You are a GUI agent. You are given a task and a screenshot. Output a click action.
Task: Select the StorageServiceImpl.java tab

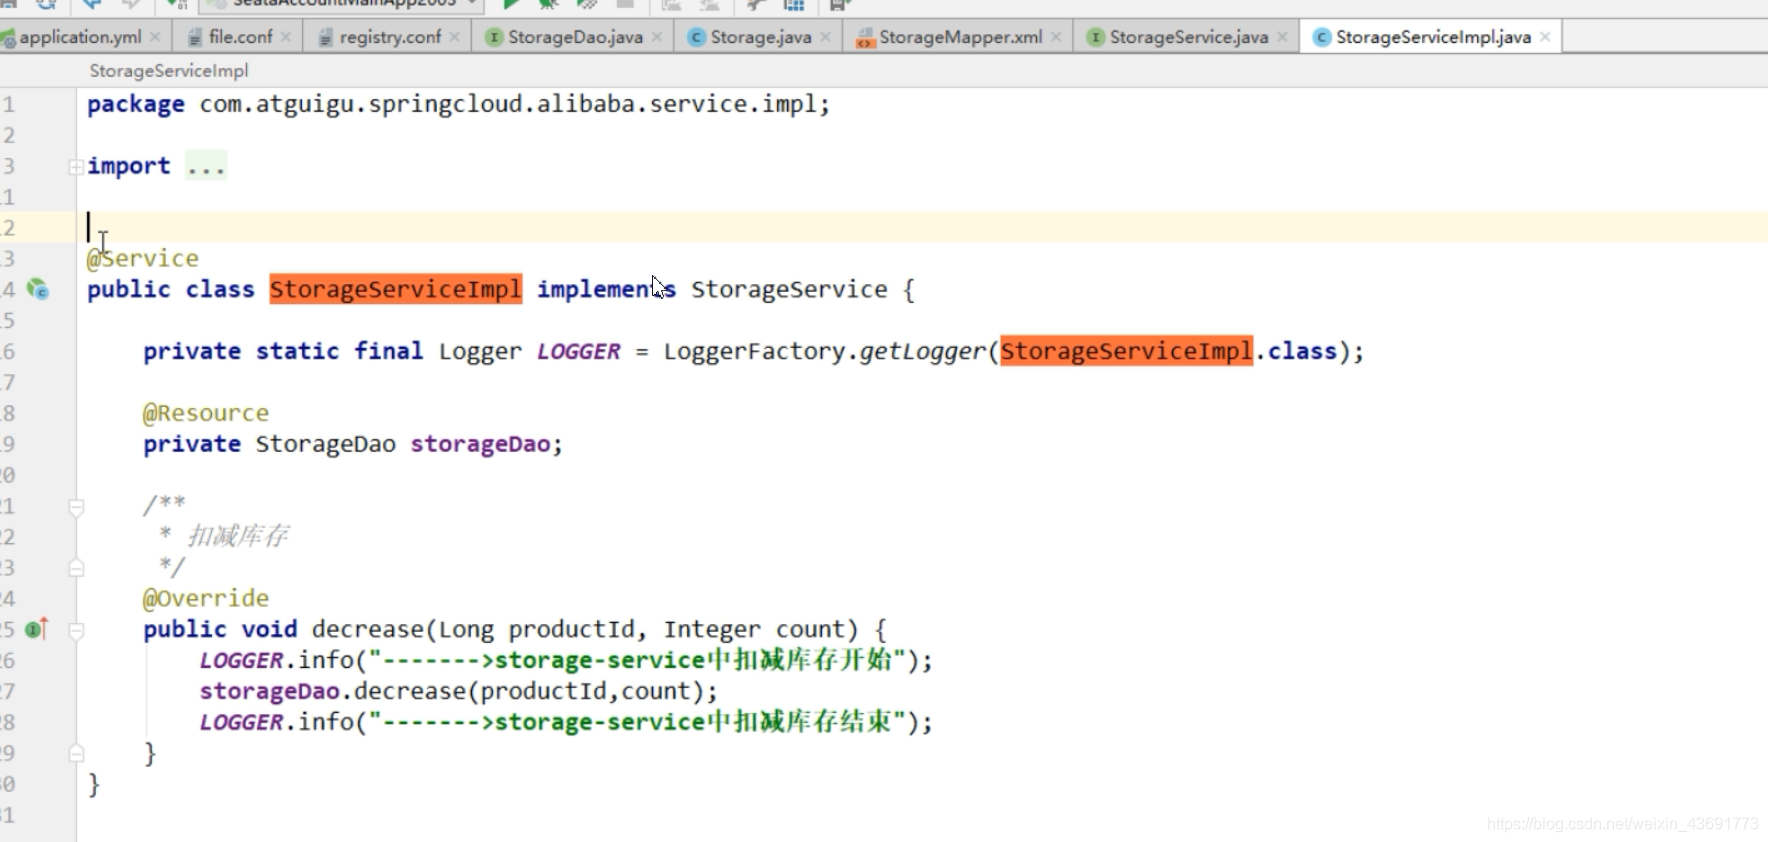(x=1433, y=37)
